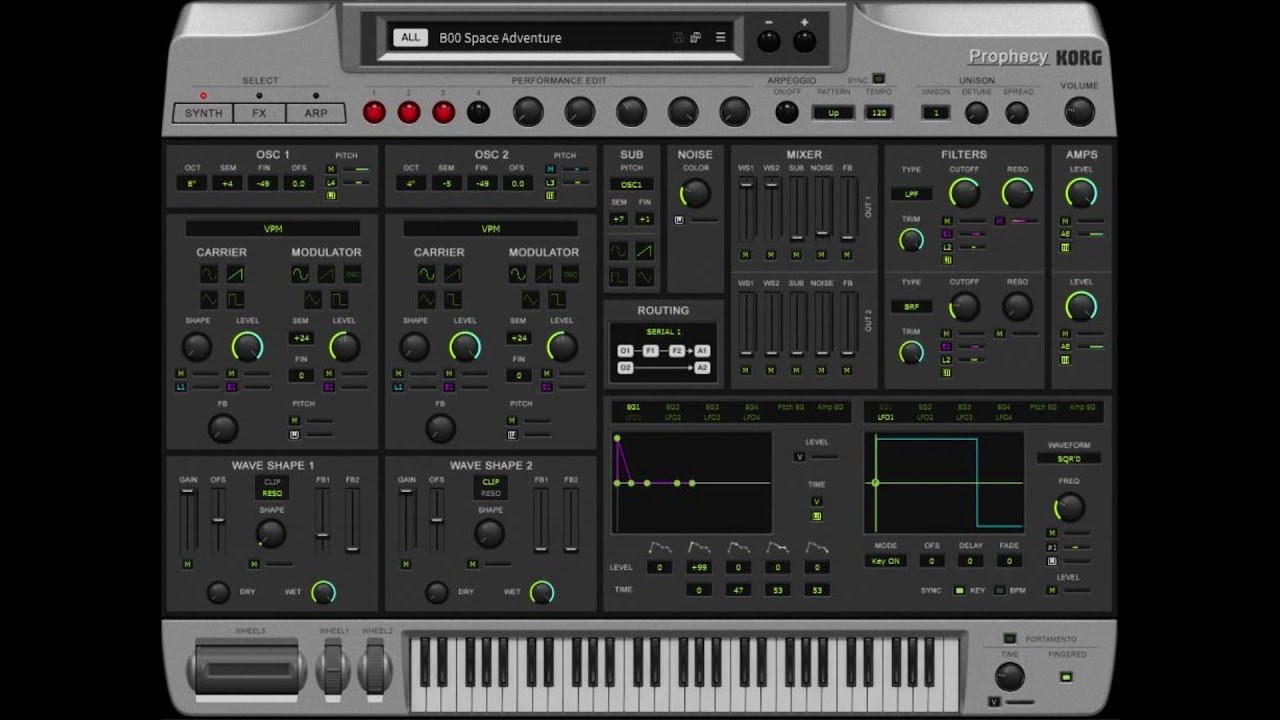Image resolution: width=1280 pixels, height=720 pixels.
Task: Toggle performance edit button 3
Action: tap(444, 112)
